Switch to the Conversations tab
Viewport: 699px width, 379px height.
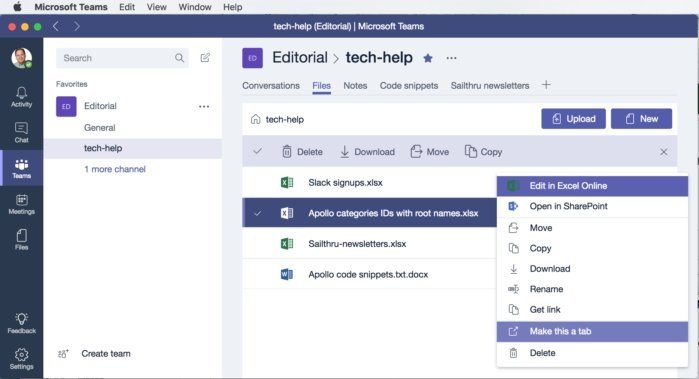coord(271,86)
